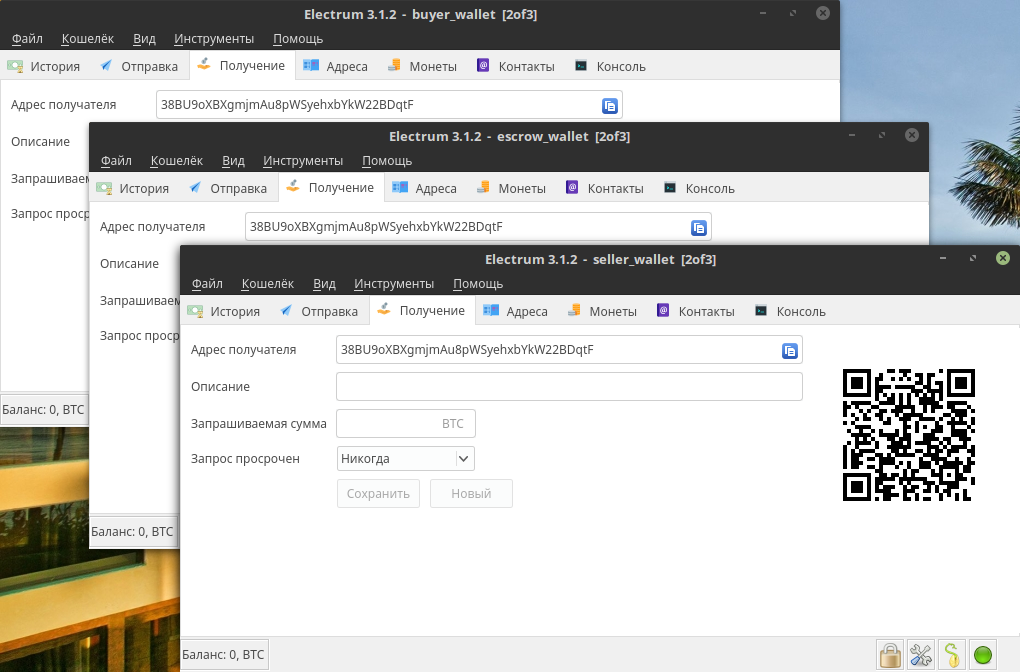Click the Новый button
This screenshot has height=672, width=1020.
pos(471,494)
